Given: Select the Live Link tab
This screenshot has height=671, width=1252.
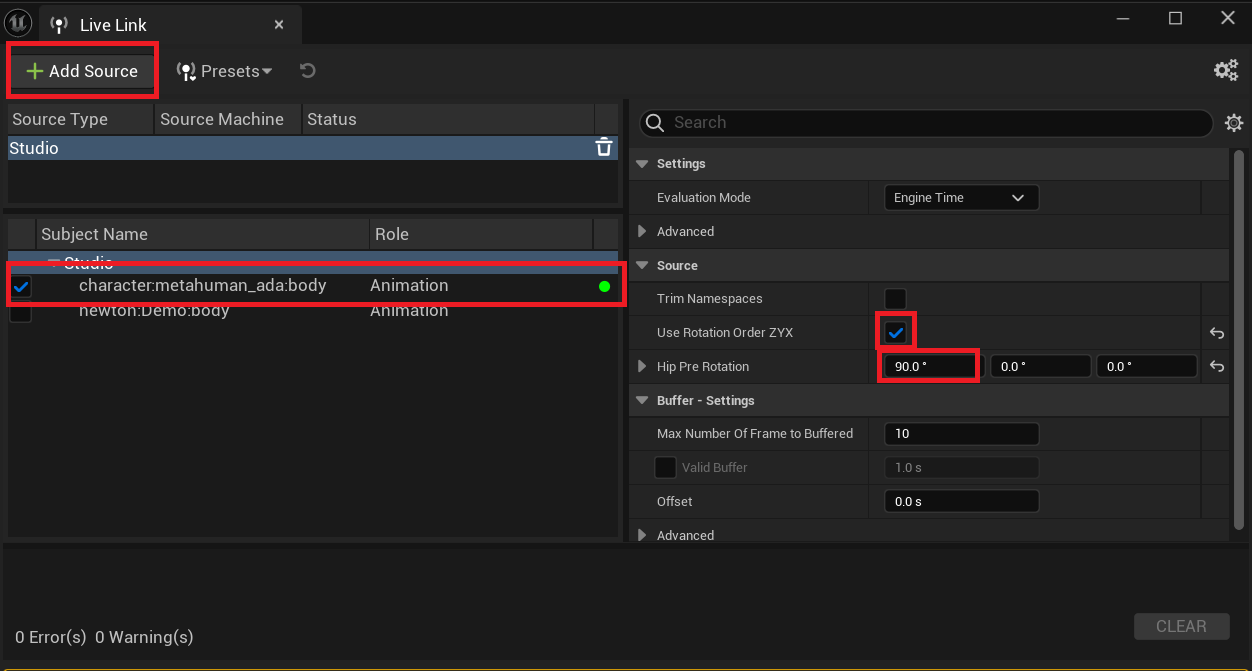Looking at the screenshot, I should 168,25.
